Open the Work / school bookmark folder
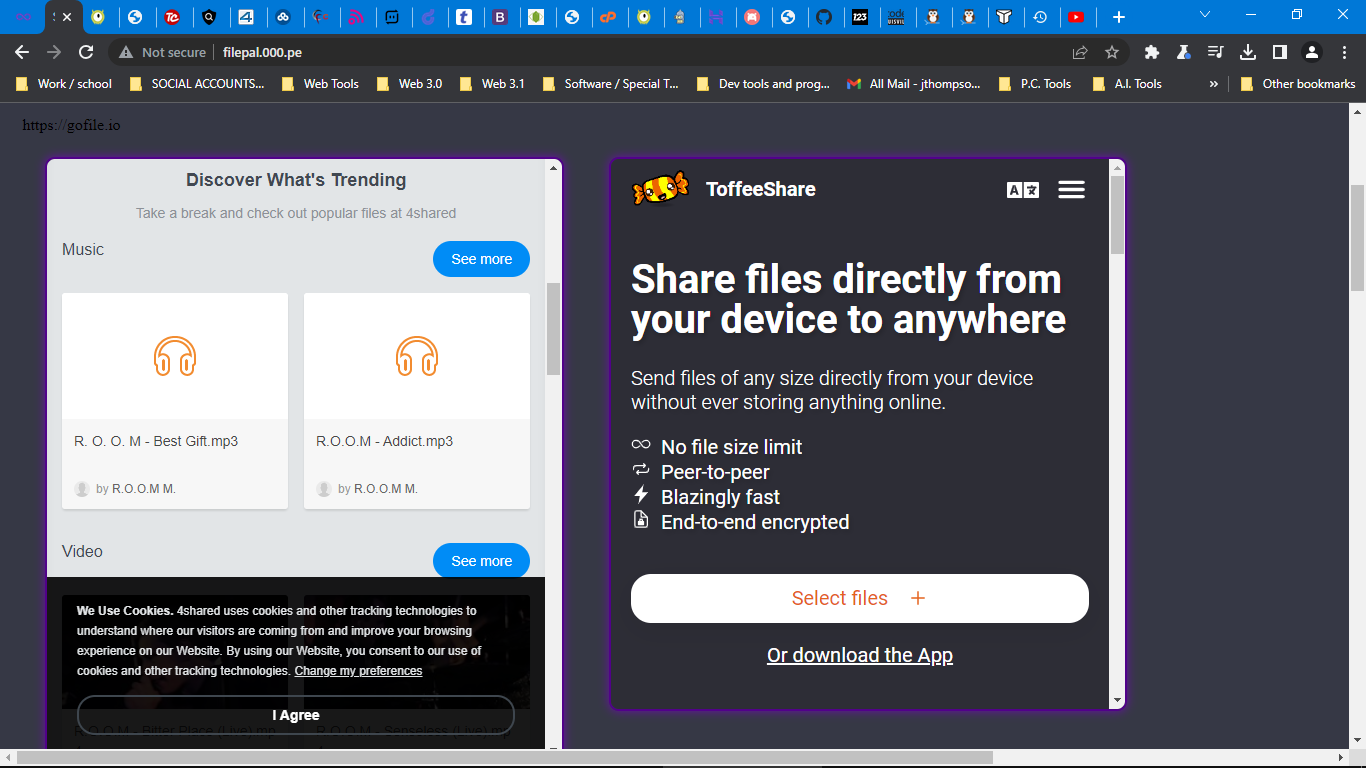Image resolution: width=1366 pixels, height=768 pixels. point(64,84)
